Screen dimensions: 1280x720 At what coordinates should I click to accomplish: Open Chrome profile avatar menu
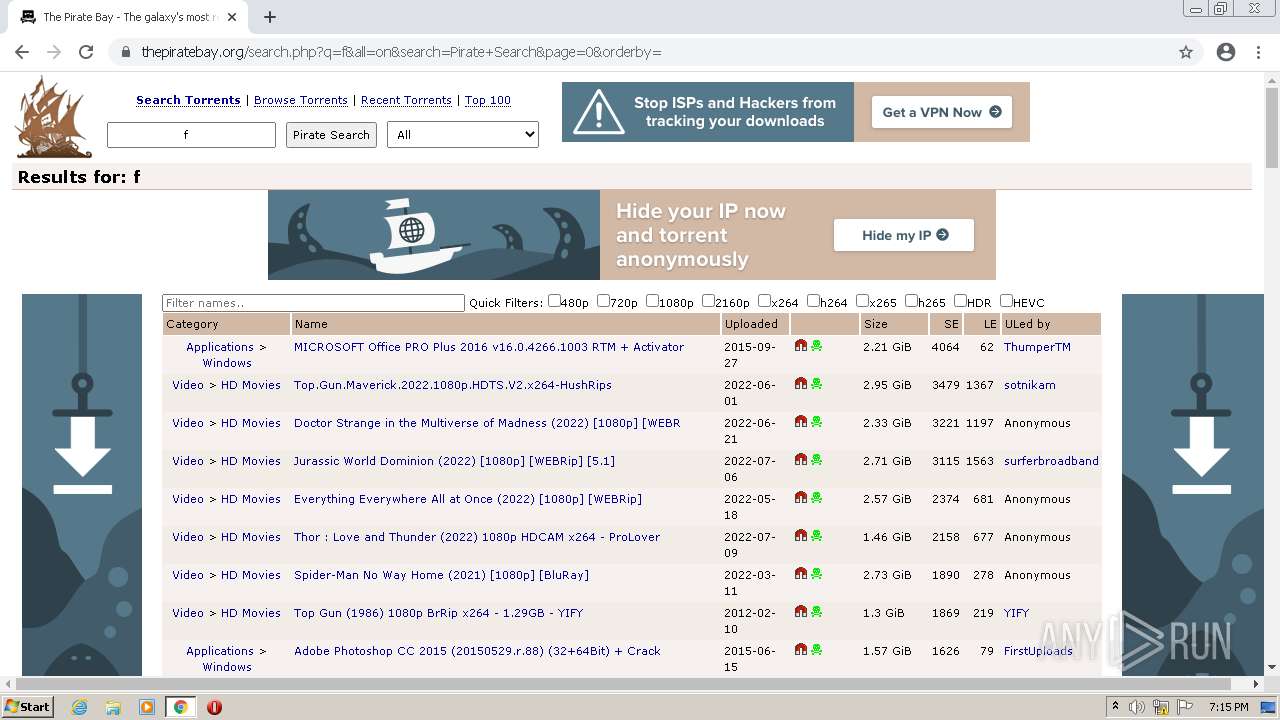click(x=1226, y=52)
